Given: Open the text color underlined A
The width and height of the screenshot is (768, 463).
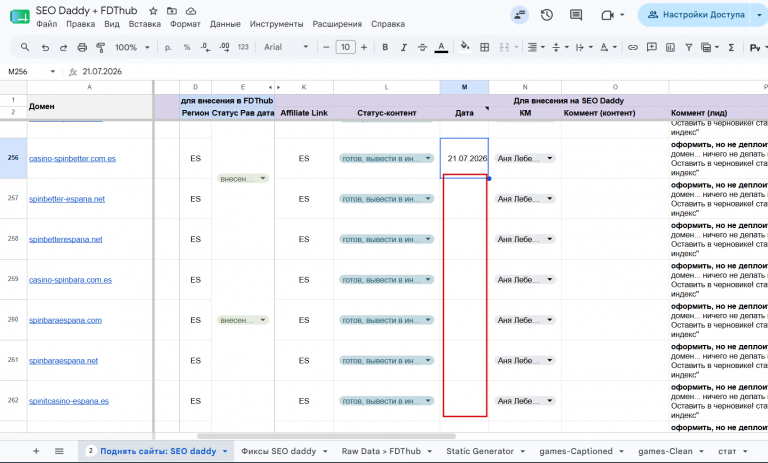Looking at the screenshot, I should pyautogui.click(x=441, y=48).
